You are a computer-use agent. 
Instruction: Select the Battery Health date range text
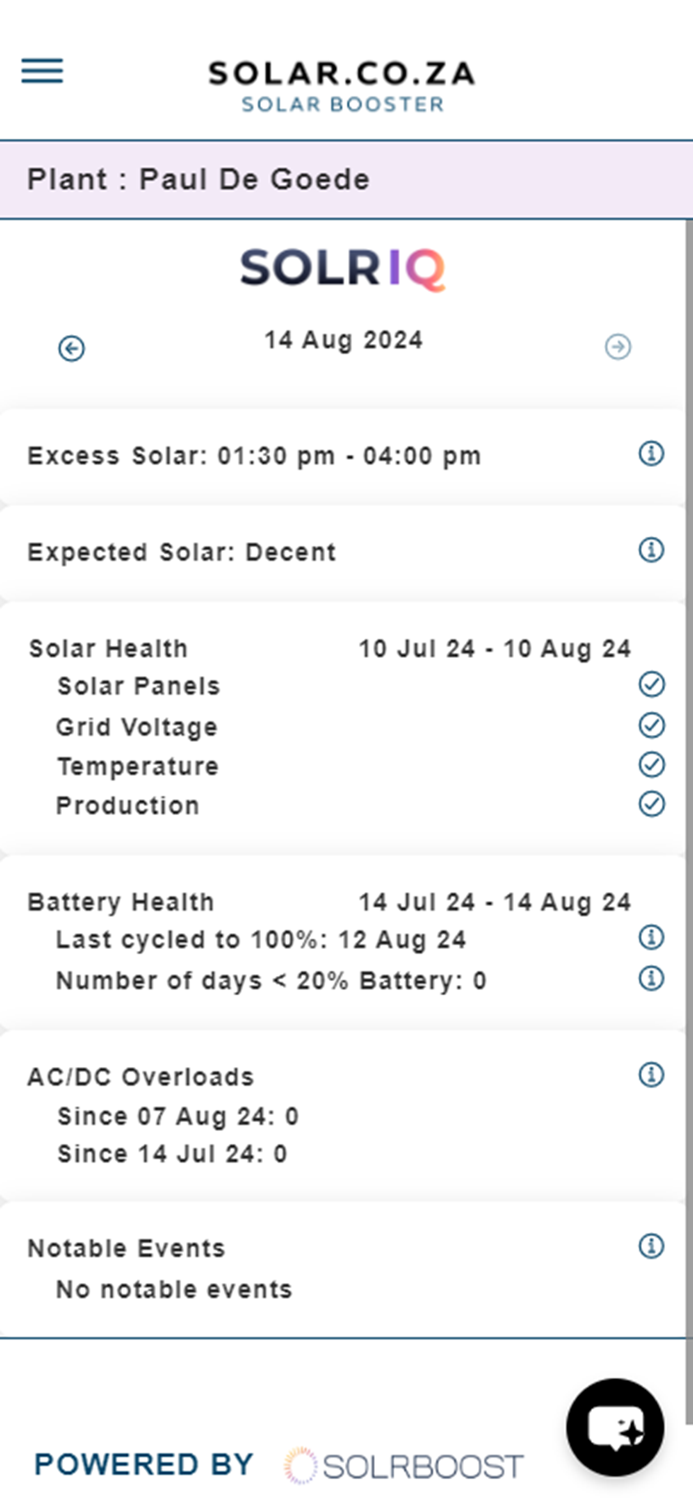pyautogui.click(x=494, y=901)
